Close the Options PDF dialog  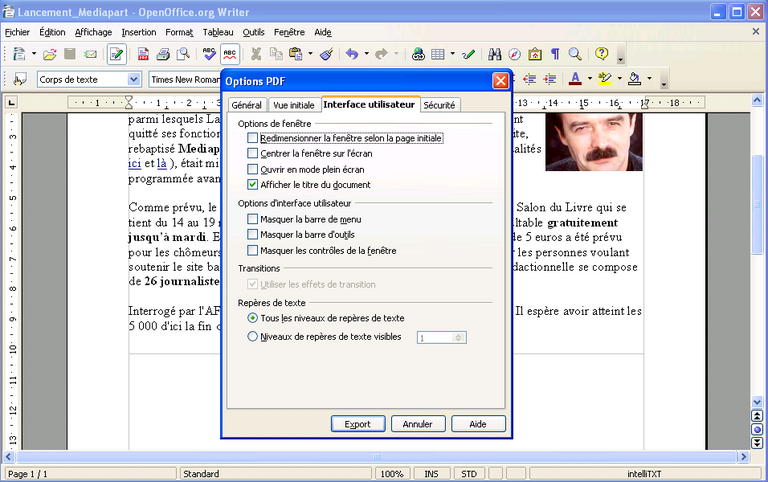[500, 81]
